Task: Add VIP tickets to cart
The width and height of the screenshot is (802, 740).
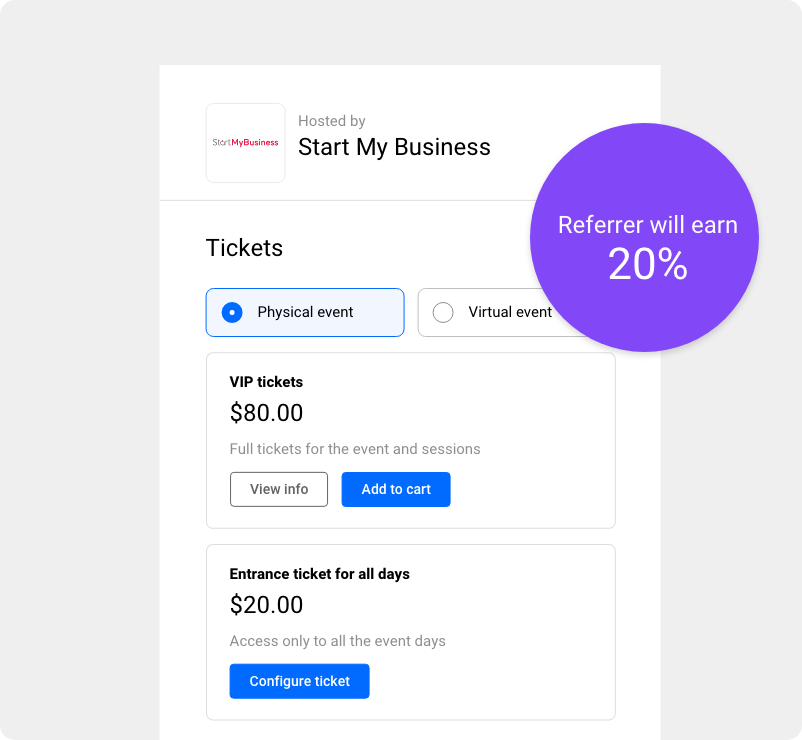Action: pos(396,489)
